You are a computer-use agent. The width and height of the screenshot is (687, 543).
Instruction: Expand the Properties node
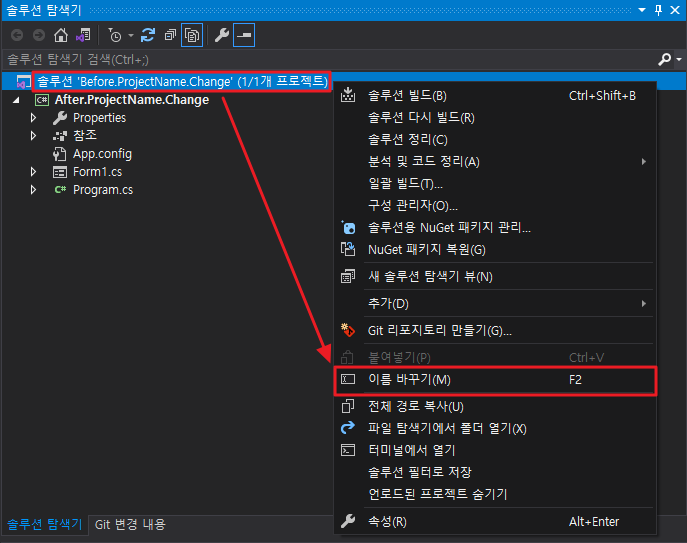click(x=33, y=118)
